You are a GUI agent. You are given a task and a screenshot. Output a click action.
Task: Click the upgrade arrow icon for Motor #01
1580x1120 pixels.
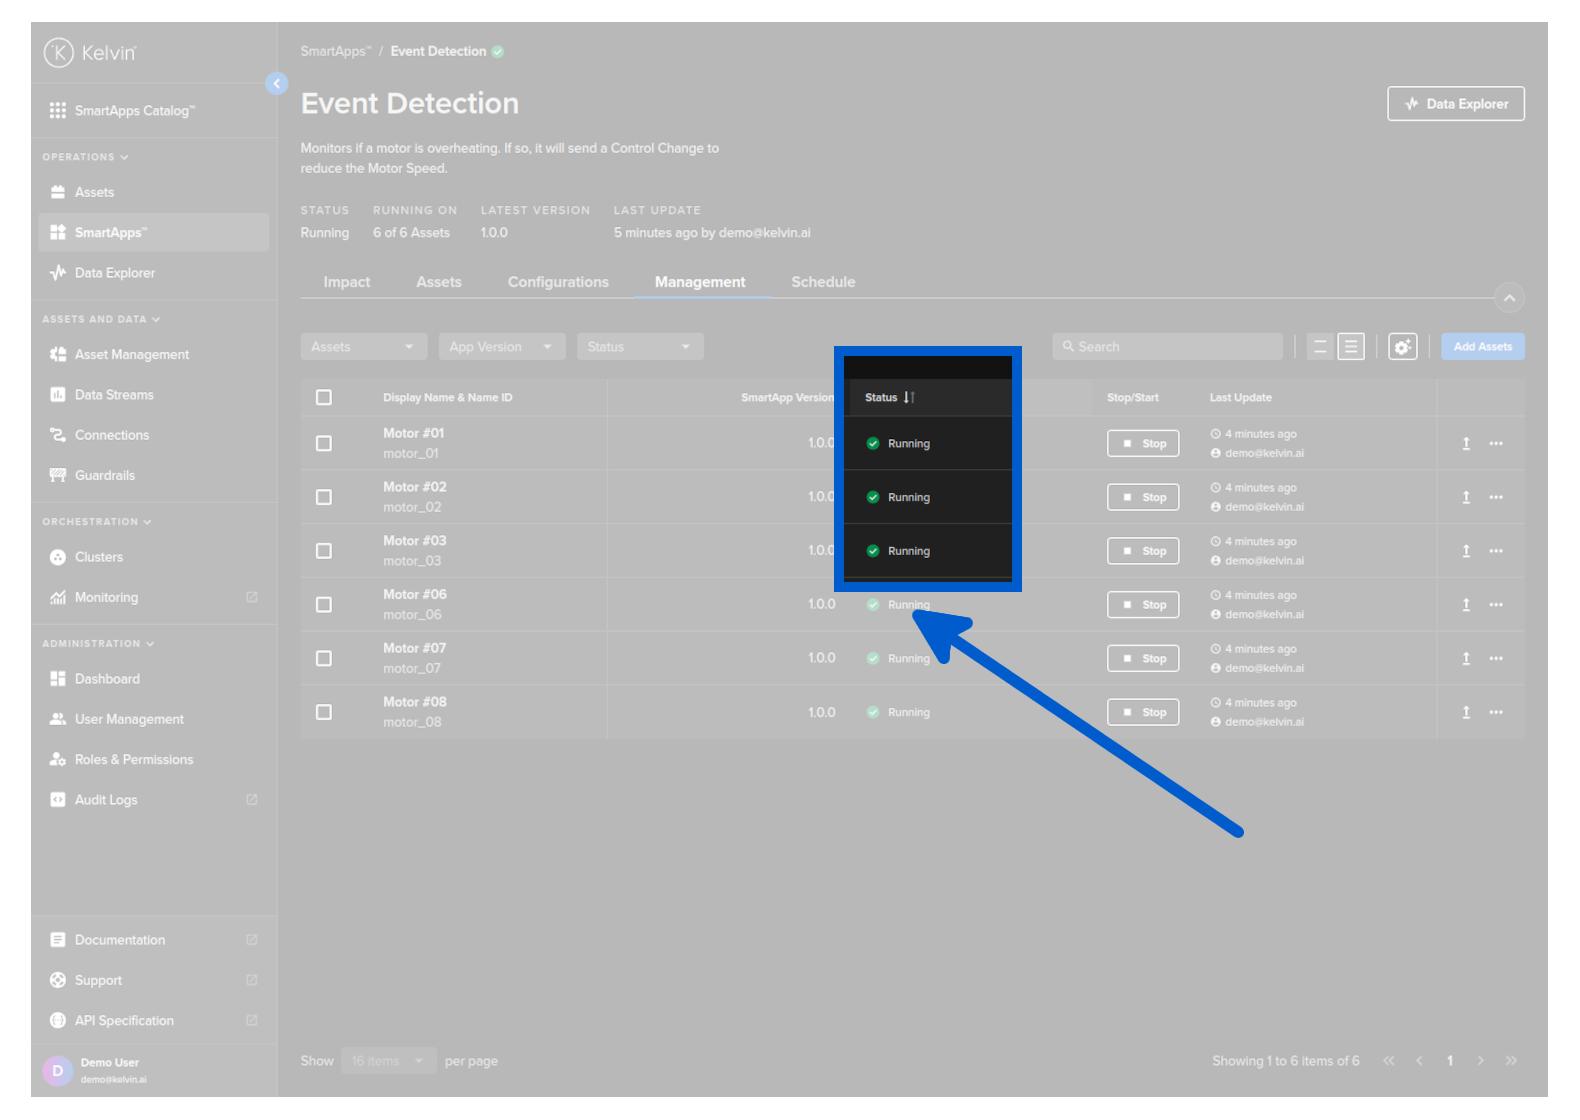click(x=1466, y=444)
